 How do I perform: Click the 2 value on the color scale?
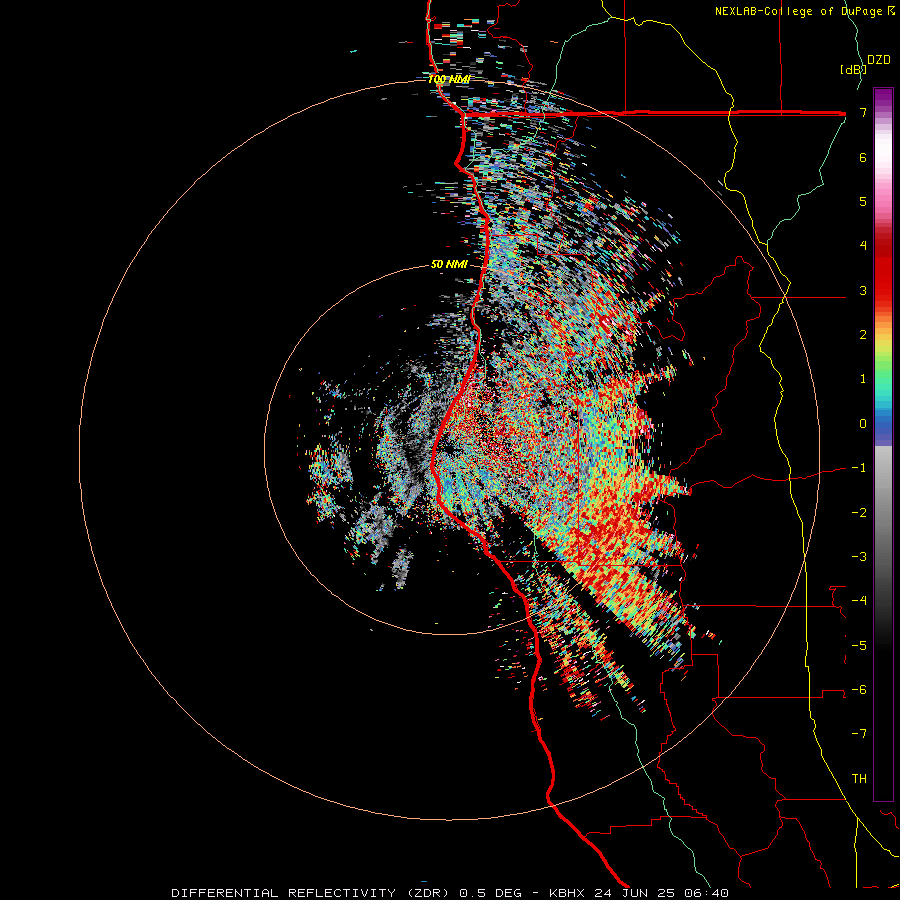click(863, 335)
